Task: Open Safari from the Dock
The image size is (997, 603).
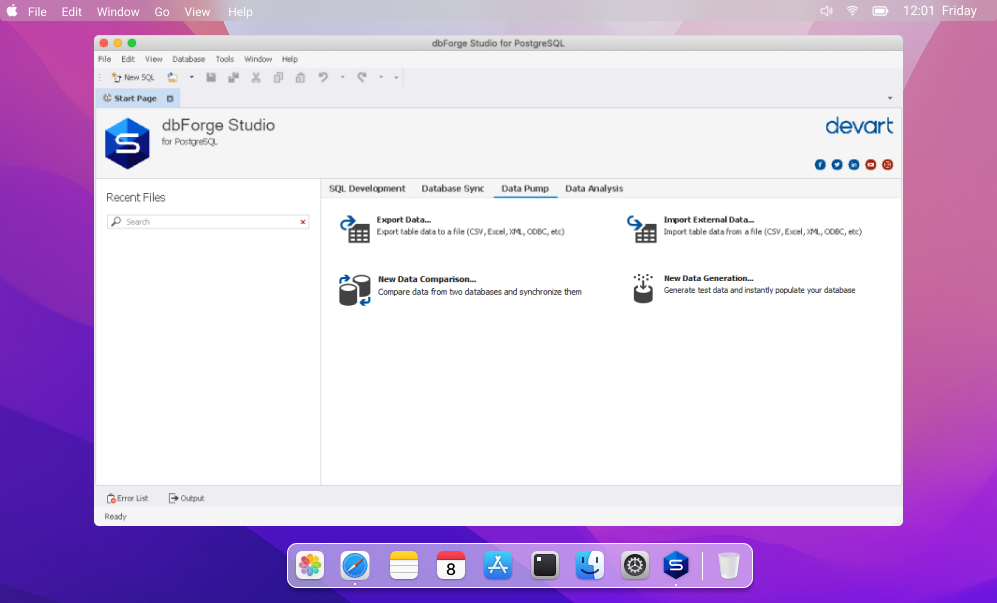Action: 355,565
